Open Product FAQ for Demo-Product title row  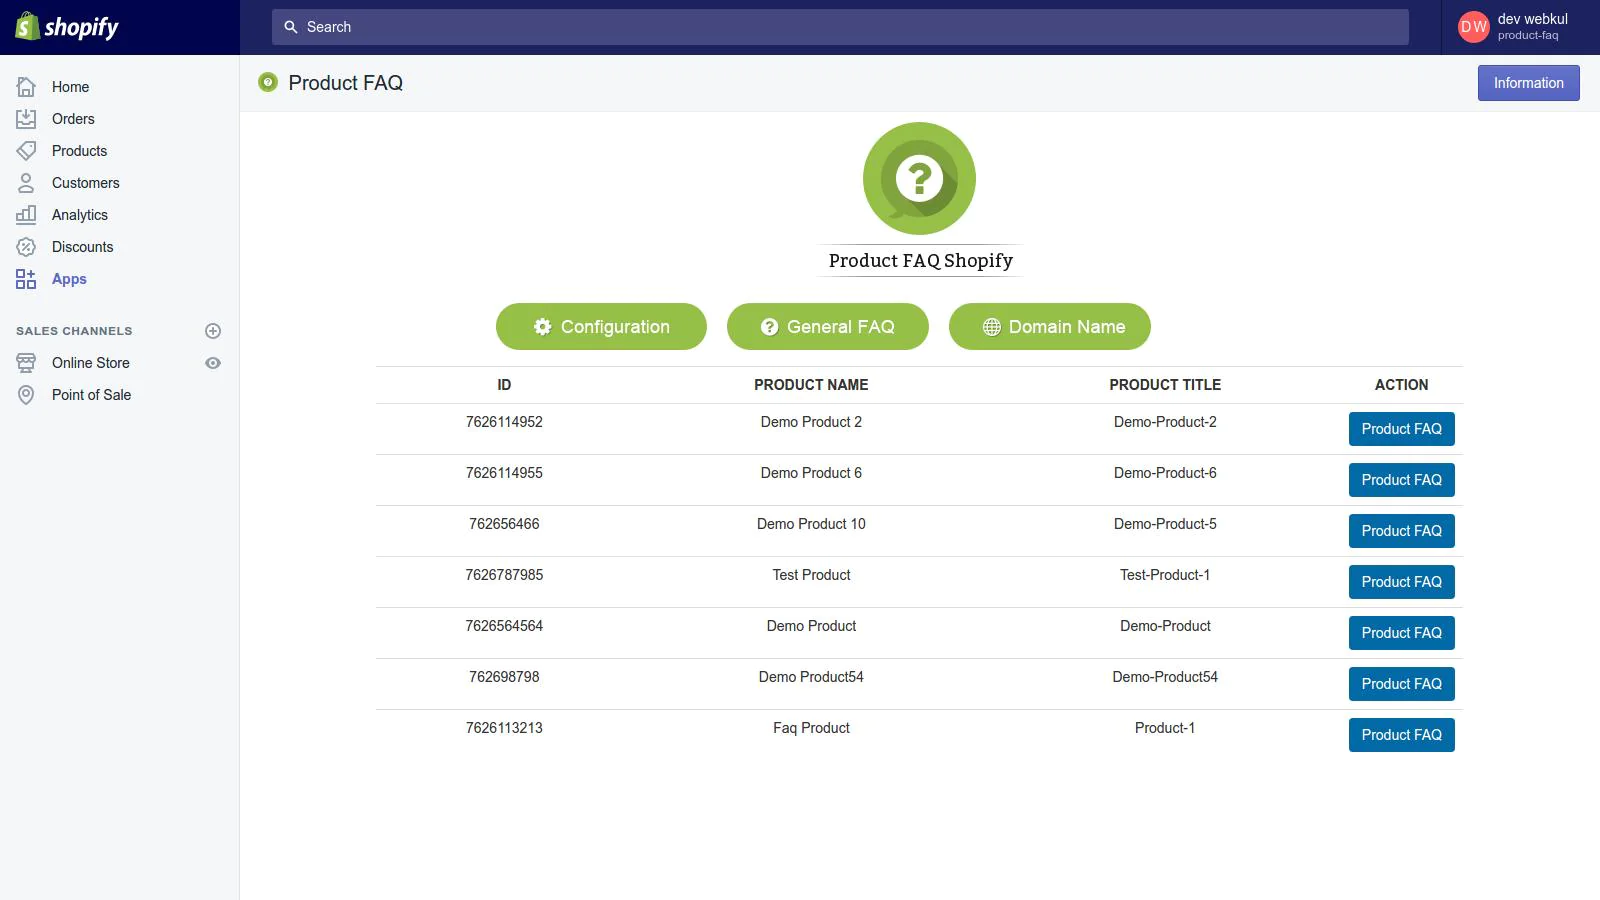tap(1402, 633)
